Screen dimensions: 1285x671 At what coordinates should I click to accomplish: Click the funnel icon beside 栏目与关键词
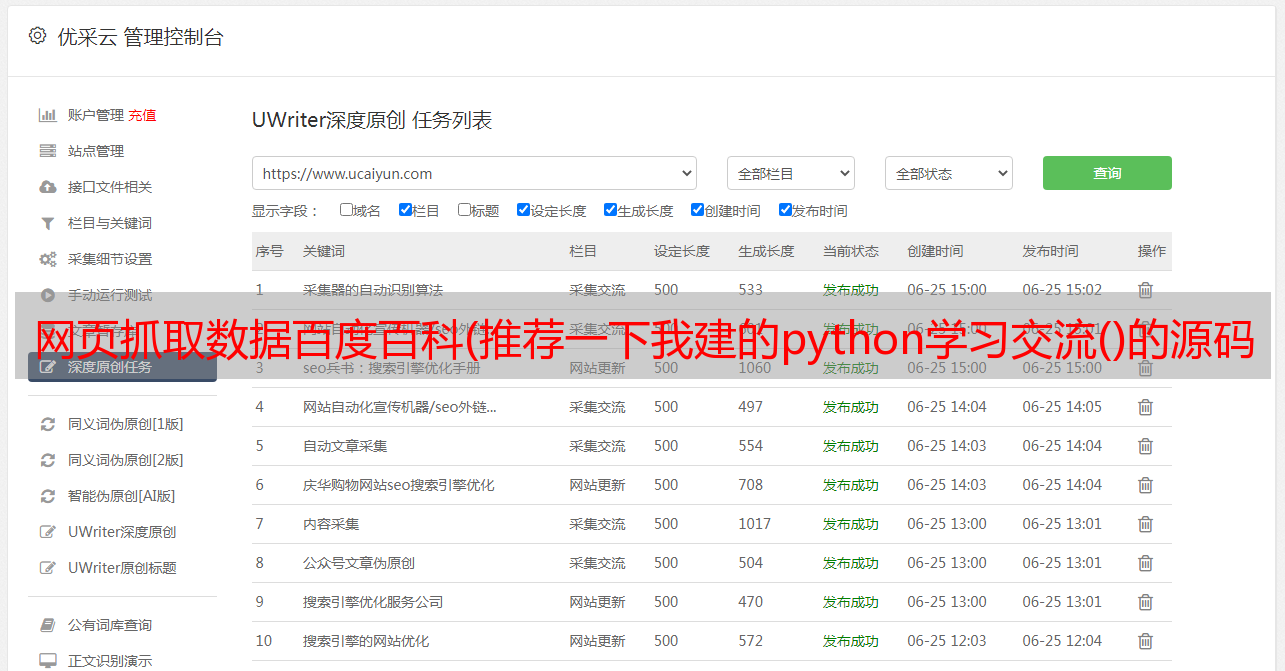point(47,223)
